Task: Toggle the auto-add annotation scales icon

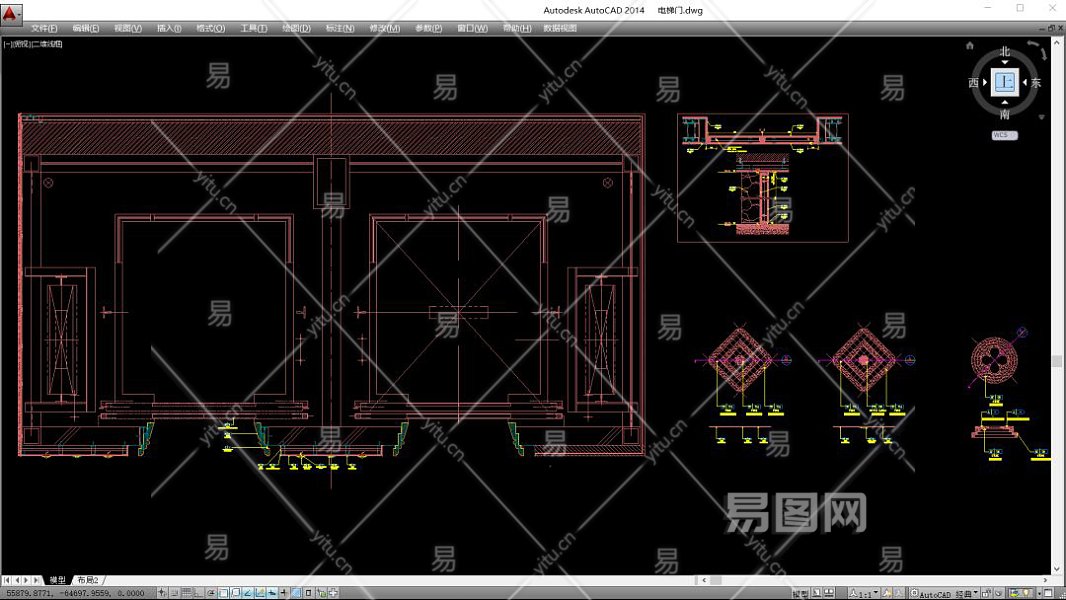Action: [x=898, y=593]
